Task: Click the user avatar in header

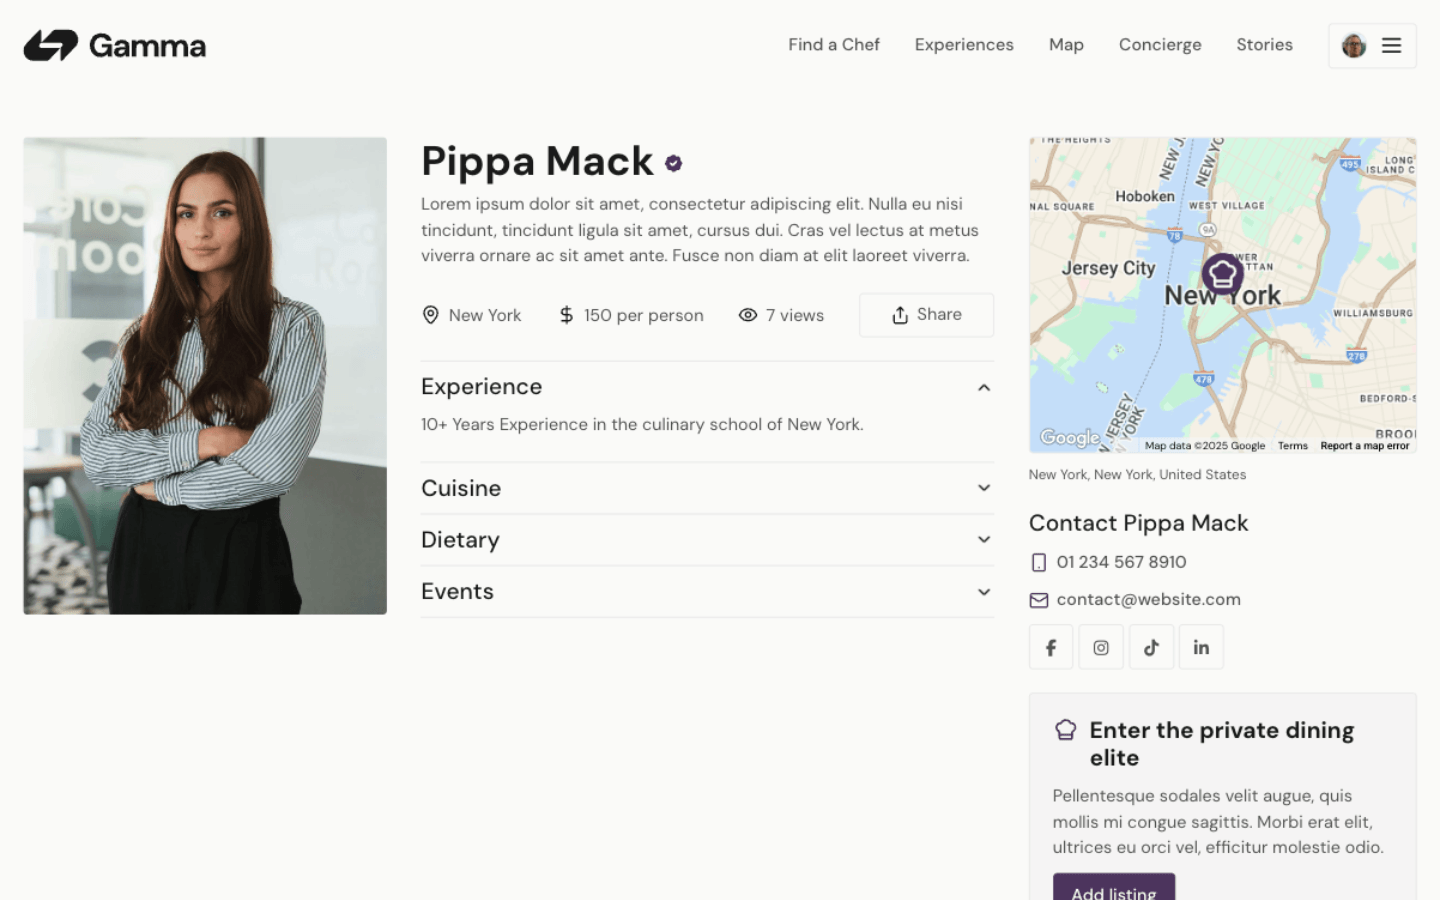Action: [1354, 46]
